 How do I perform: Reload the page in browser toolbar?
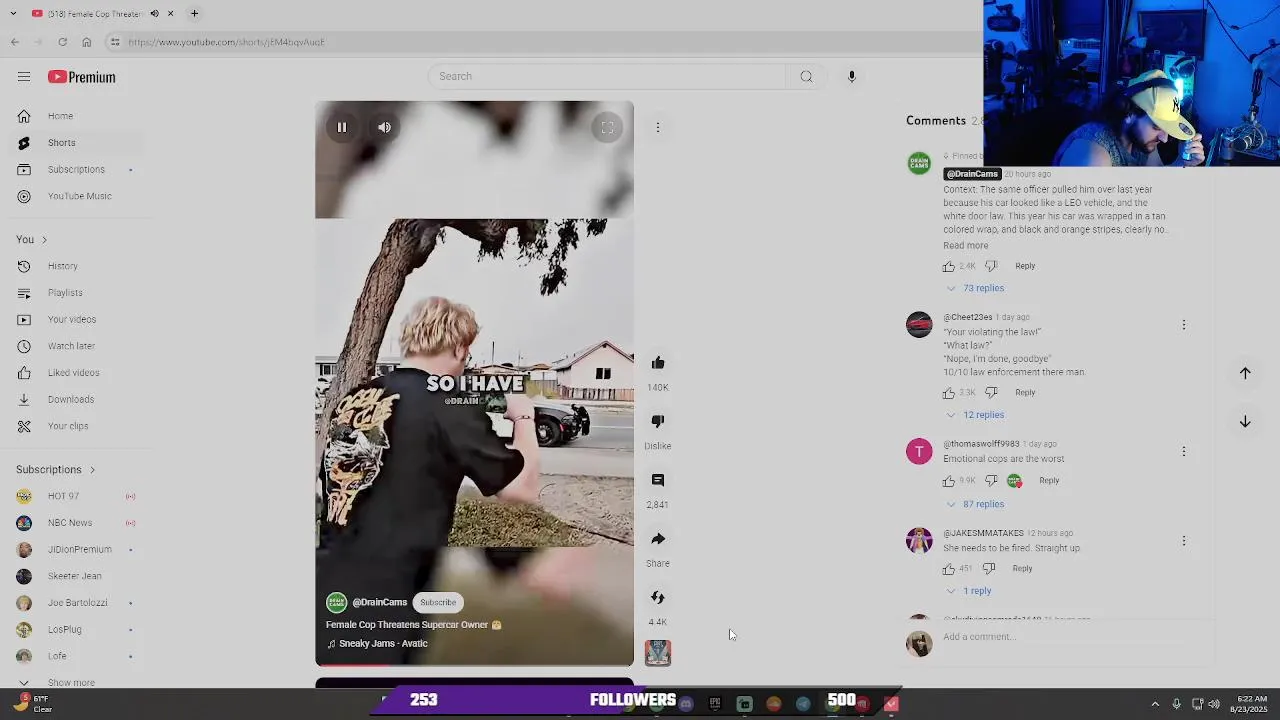click(x=62, y=42)
